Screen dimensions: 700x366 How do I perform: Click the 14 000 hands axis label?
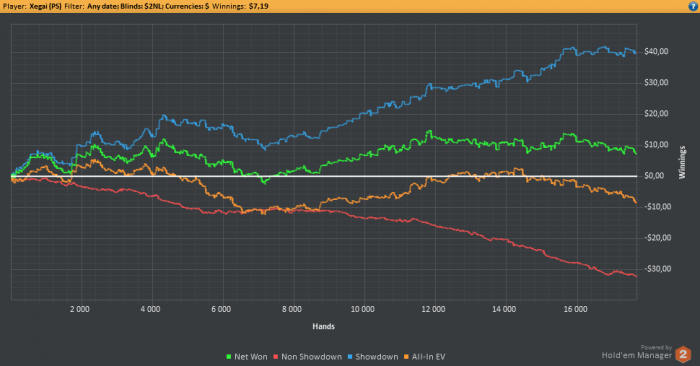click(504, 309)
